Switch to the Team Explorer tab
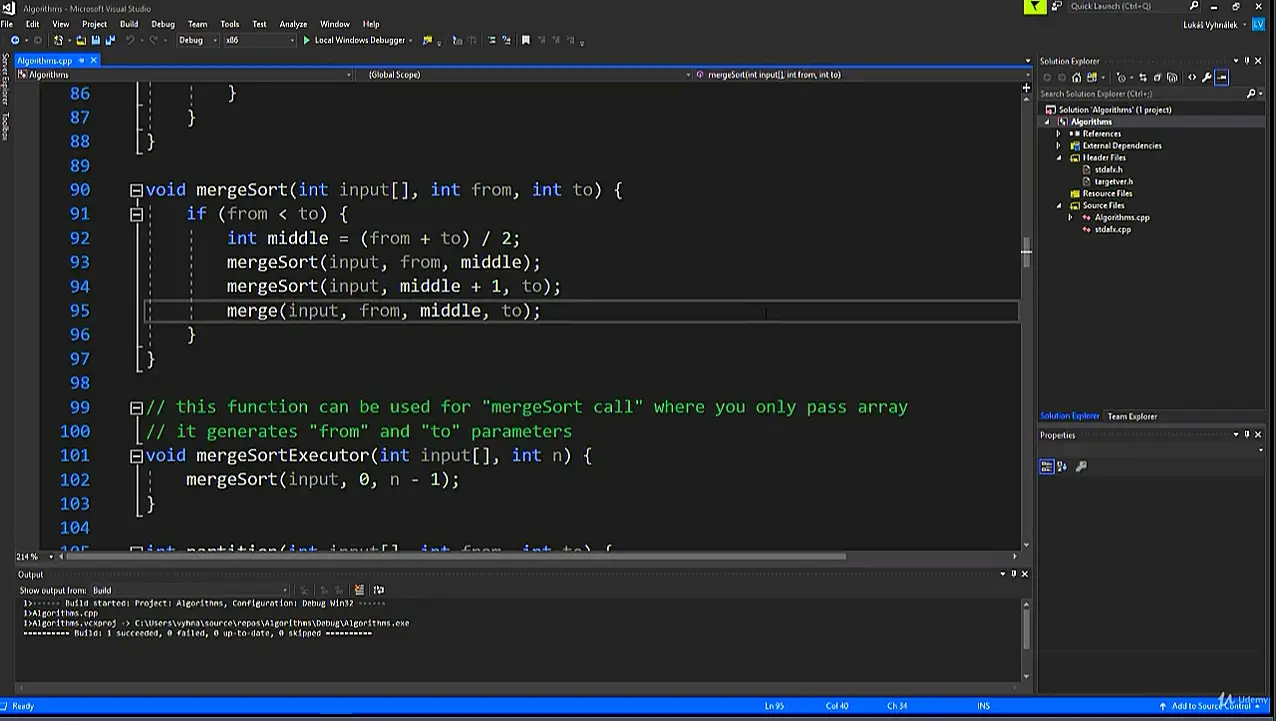This screenshot has height=721, width=1277. click(1132, 416)
